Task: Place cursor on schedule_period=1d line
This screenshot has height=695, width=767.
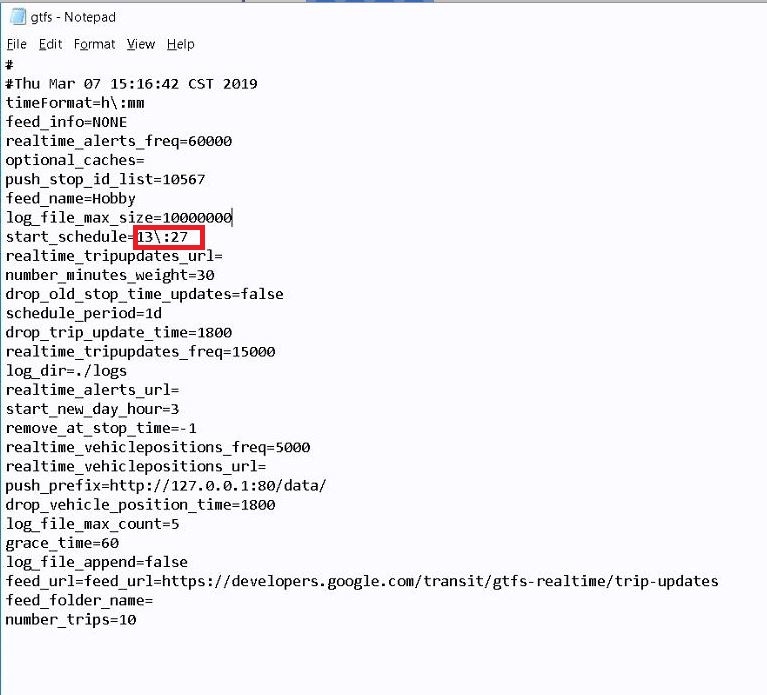Action: pyautogui.click(x=83, y=313)
